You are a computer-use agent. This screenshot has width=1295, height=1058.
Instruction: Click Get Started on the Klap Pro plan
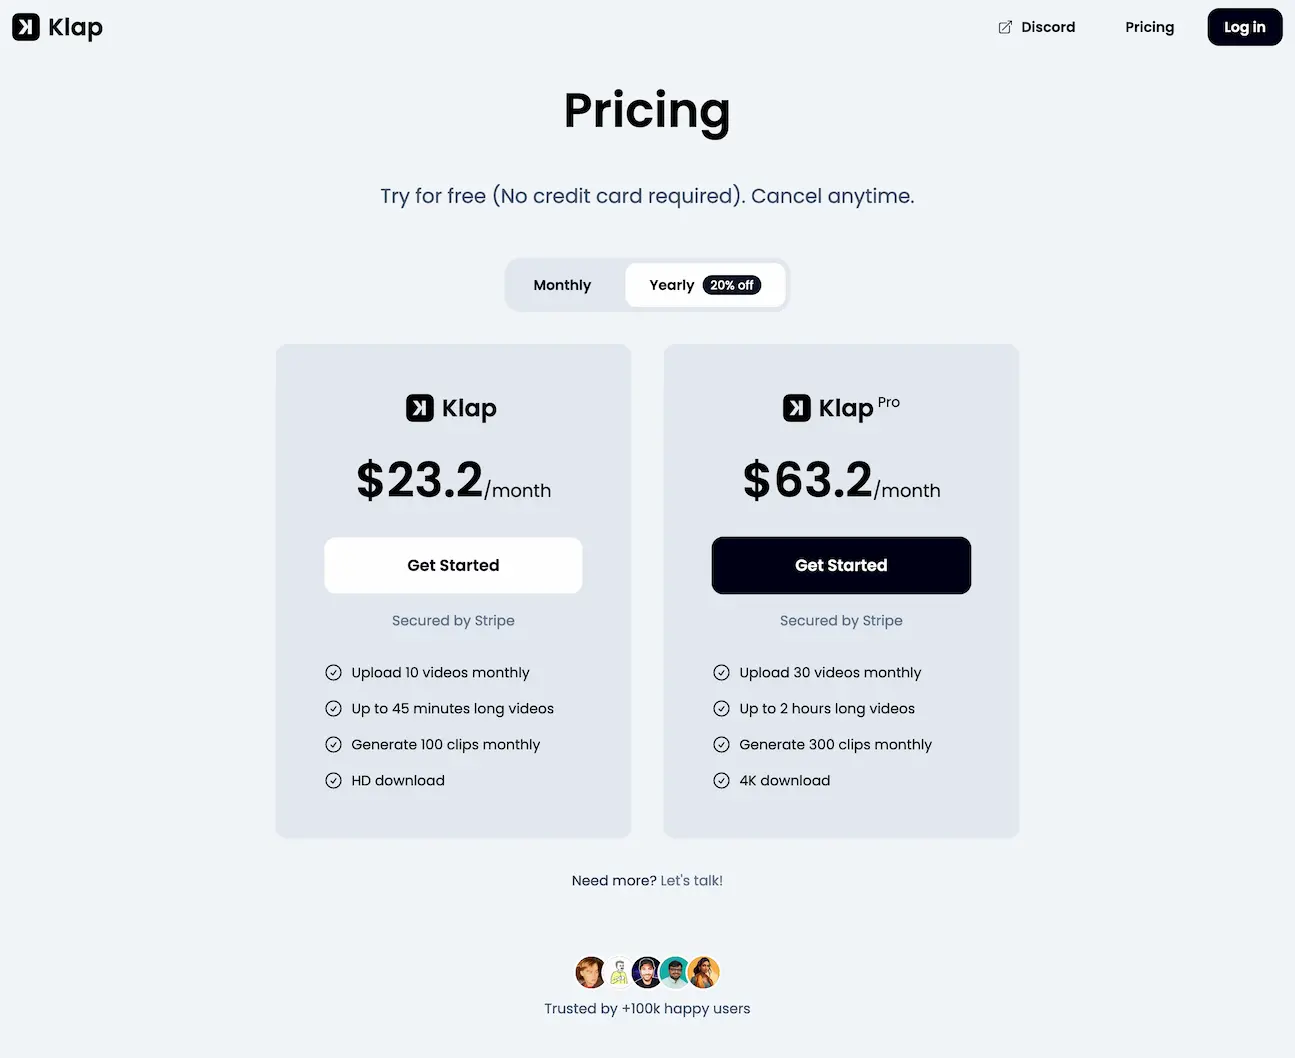click(x=841, y=565)
